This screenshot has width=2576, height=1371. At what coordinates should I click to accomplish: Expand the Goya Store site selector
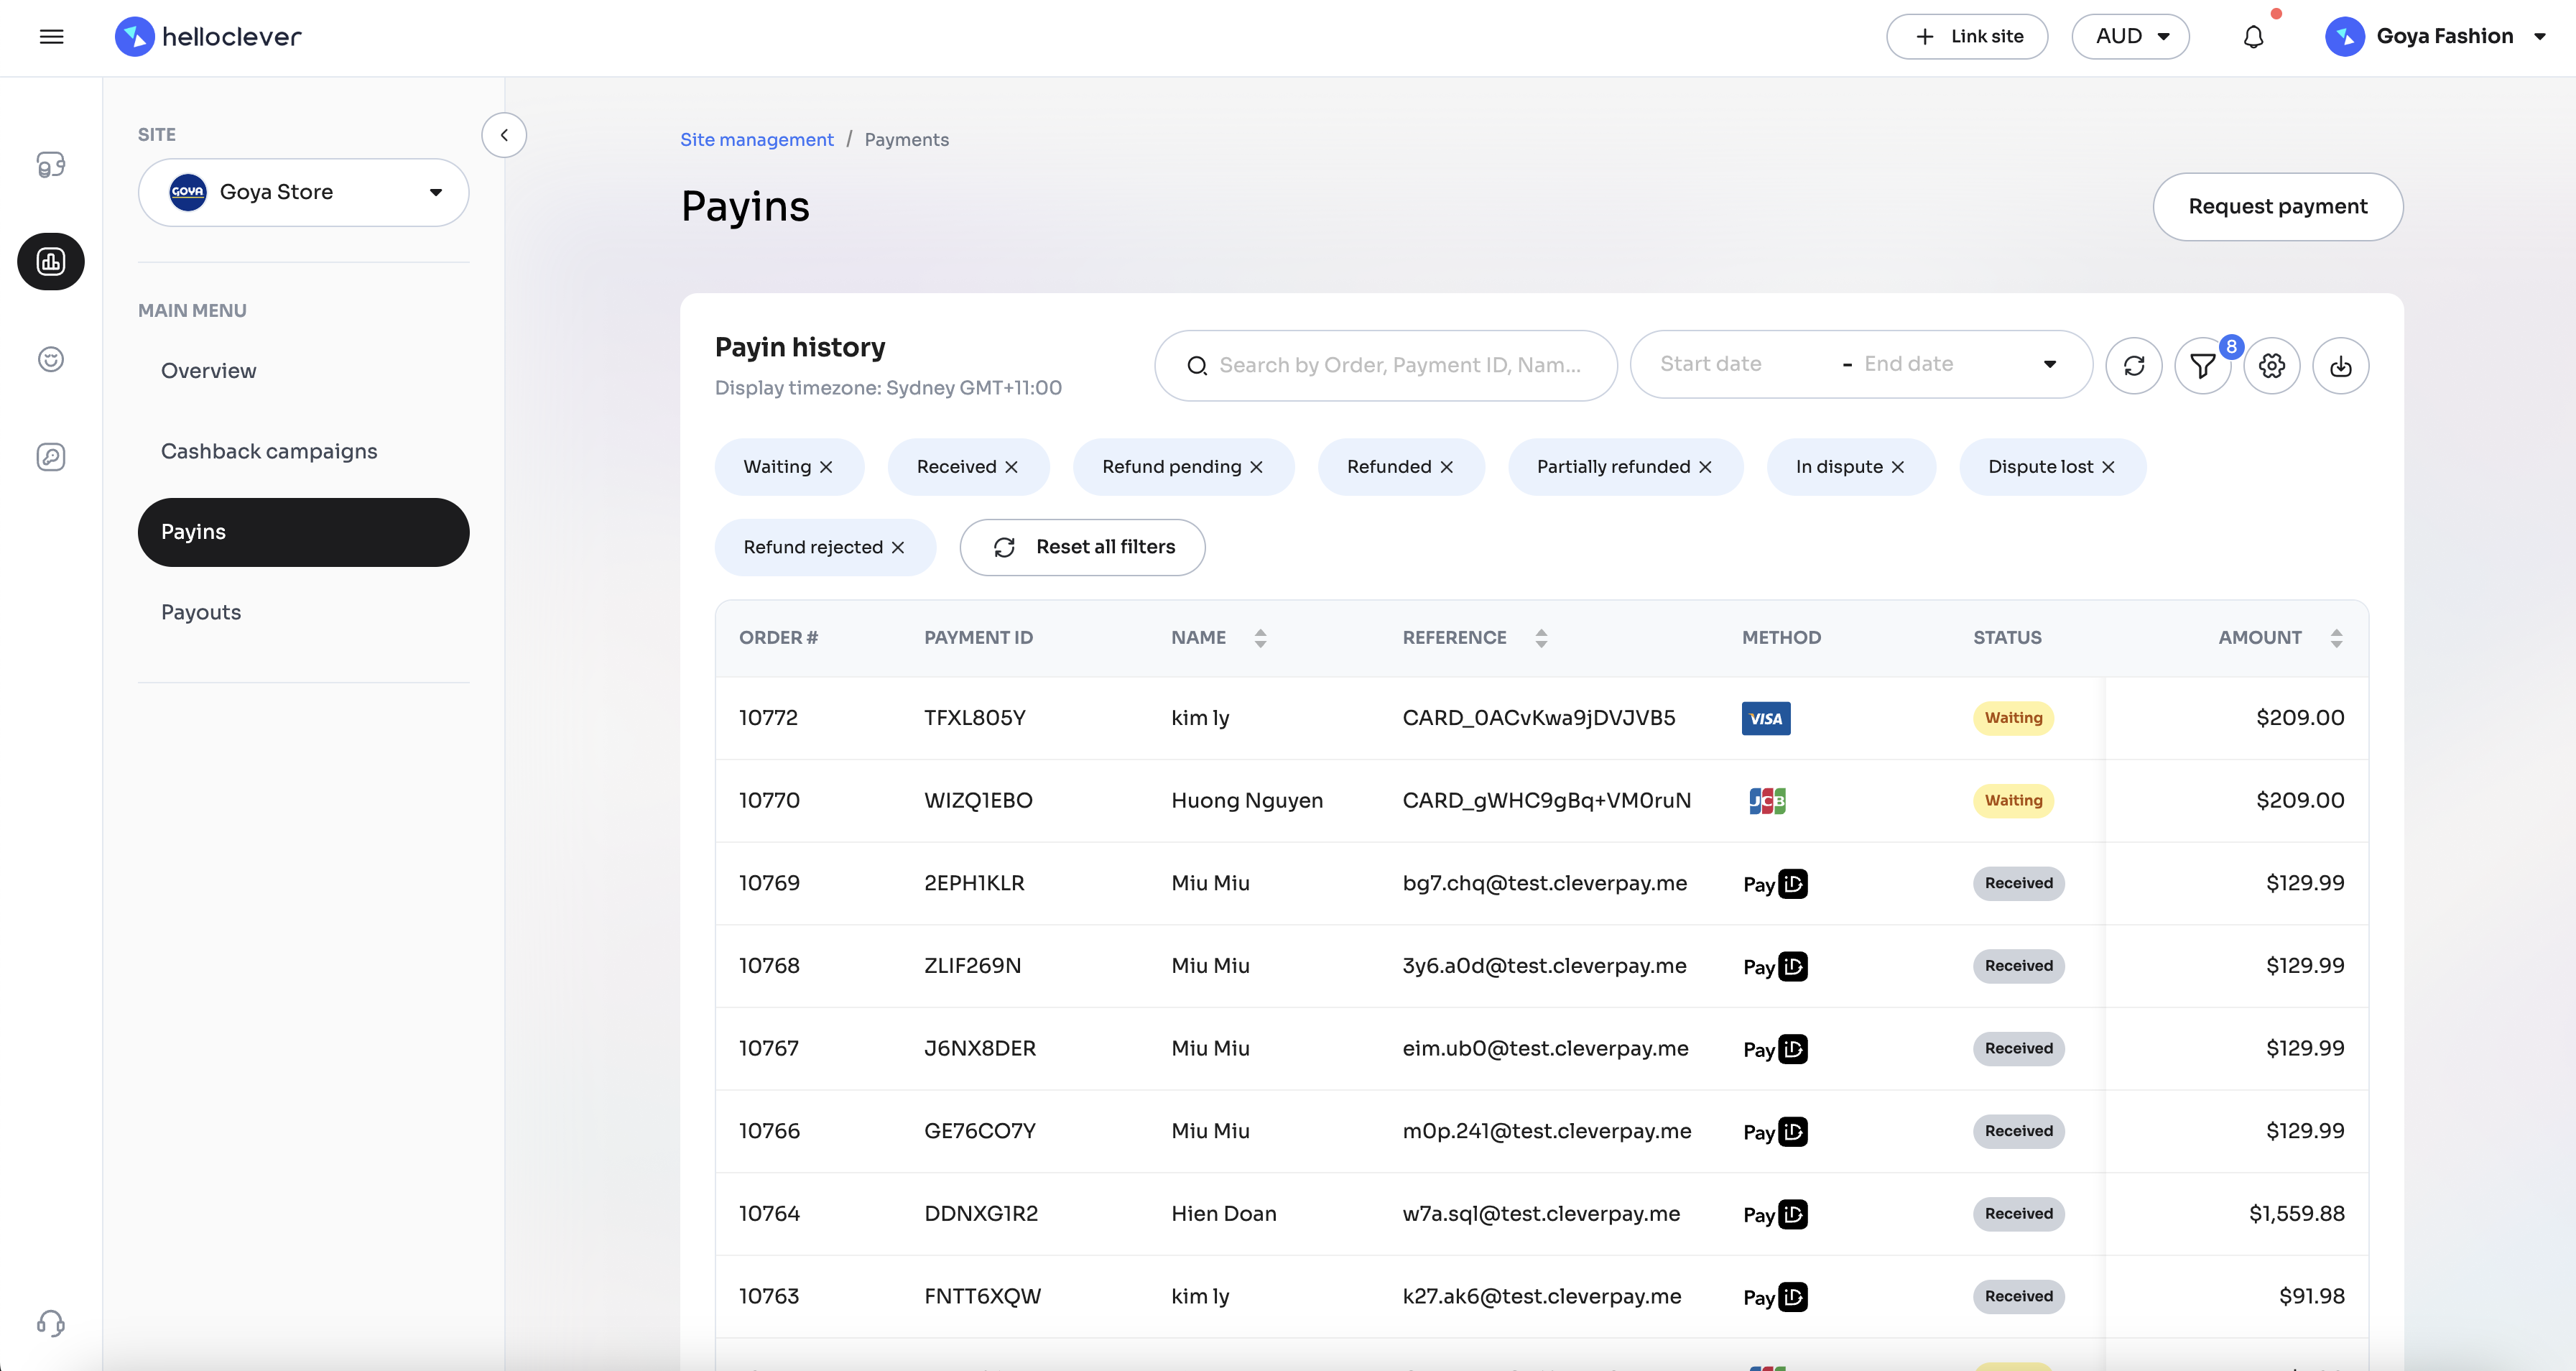[303, 192]
